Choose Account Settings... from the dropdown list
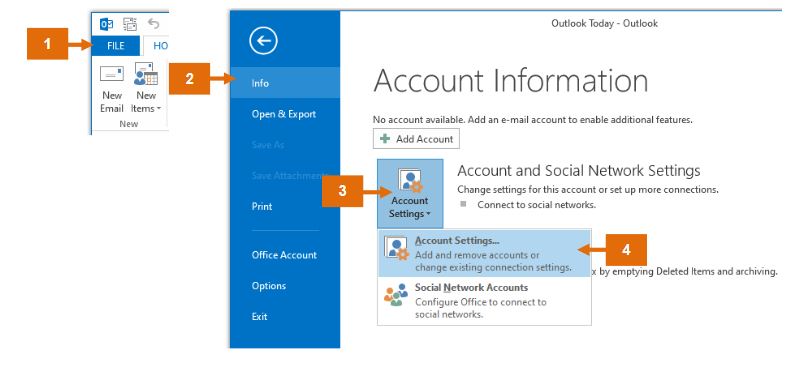 (x=485, y=254)
